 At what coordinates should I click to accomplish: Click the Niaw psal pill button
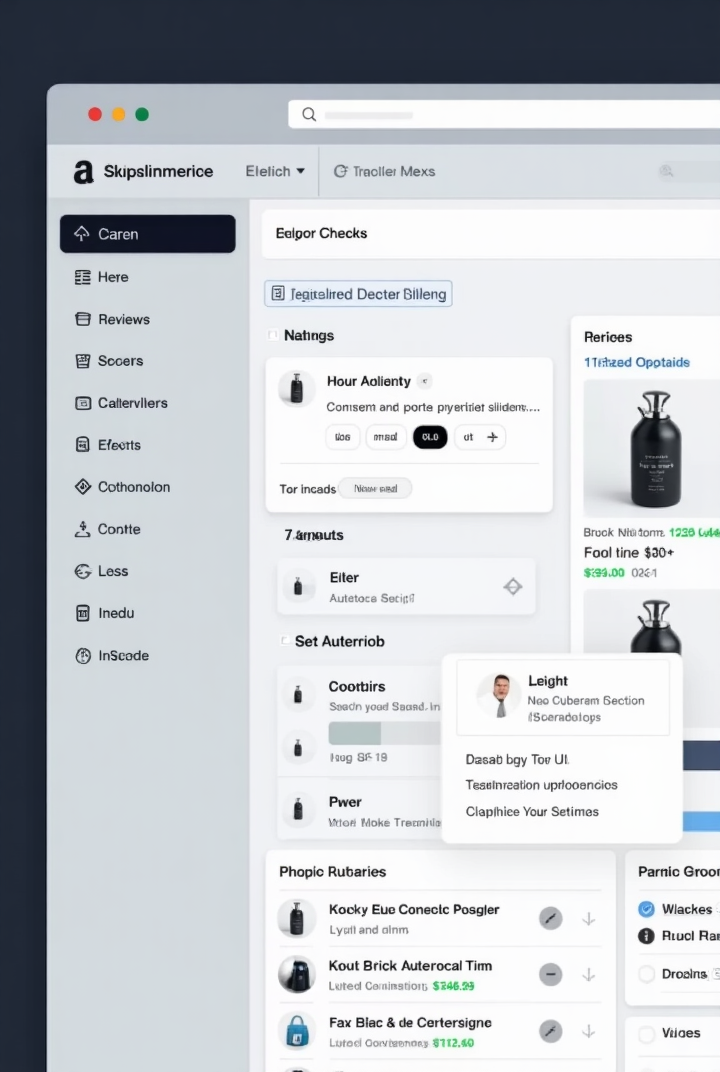(x=375, y=488)
